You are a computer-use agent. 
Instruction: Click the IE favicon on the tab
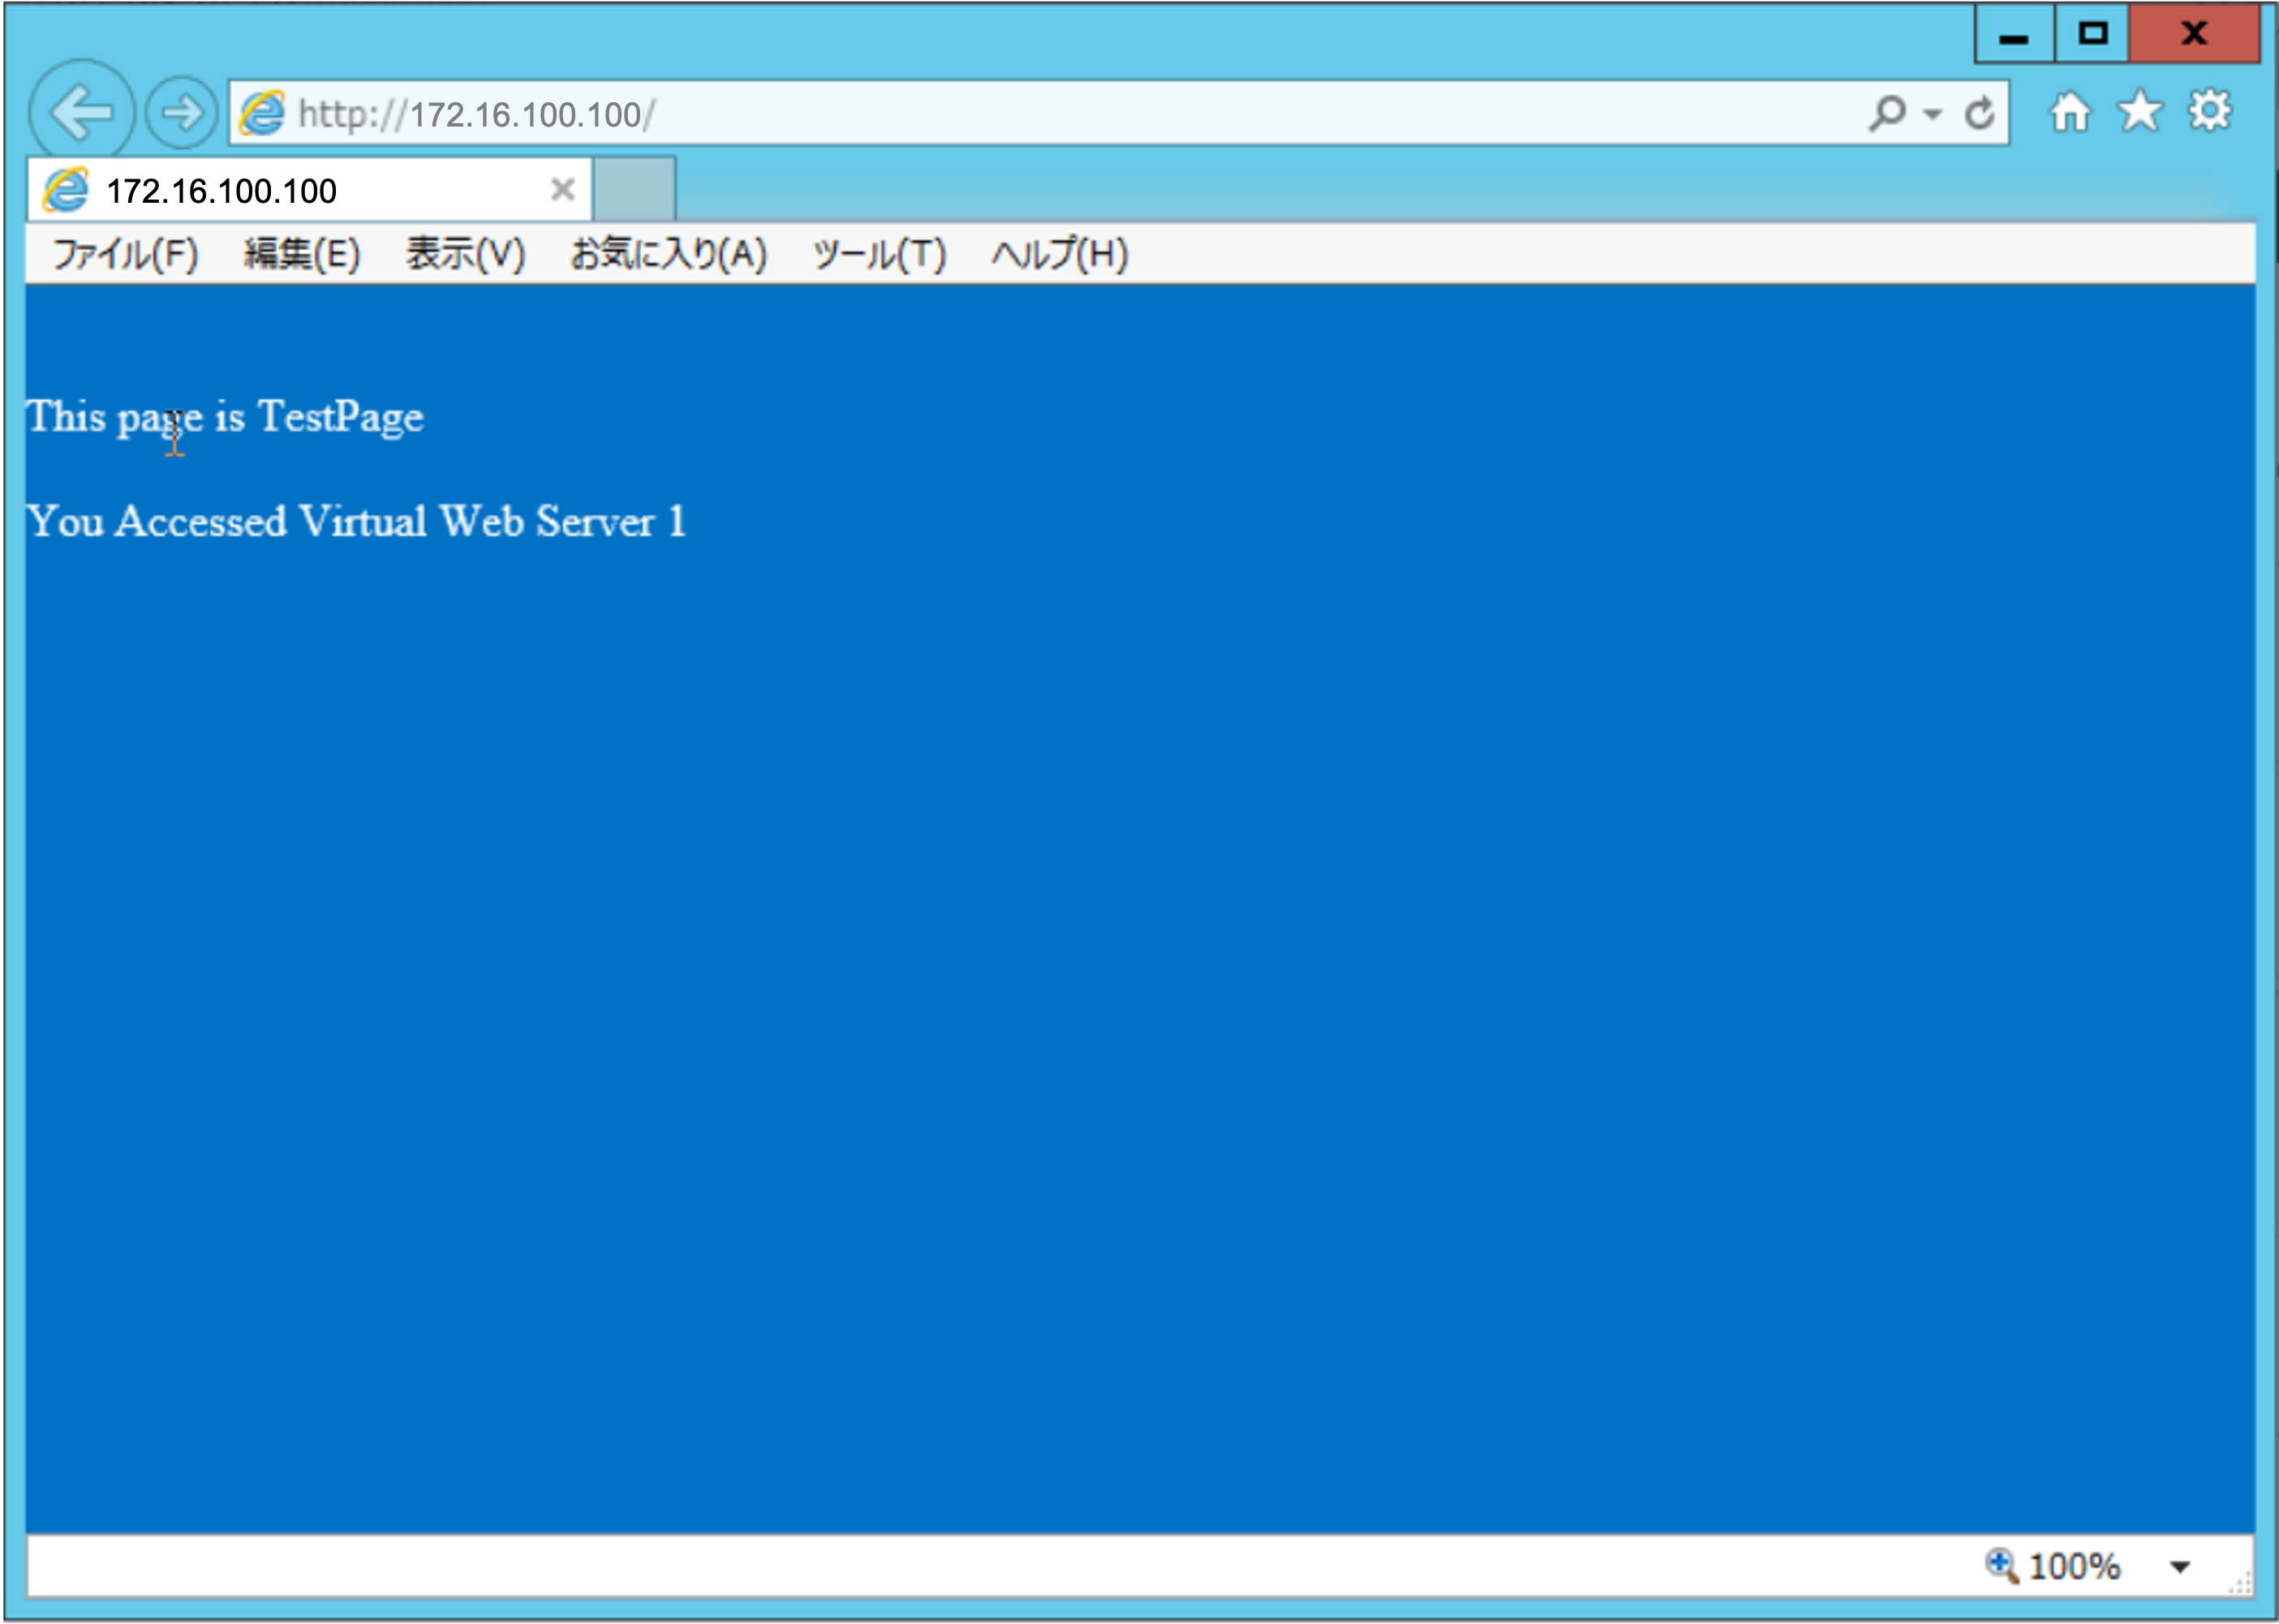67,189
